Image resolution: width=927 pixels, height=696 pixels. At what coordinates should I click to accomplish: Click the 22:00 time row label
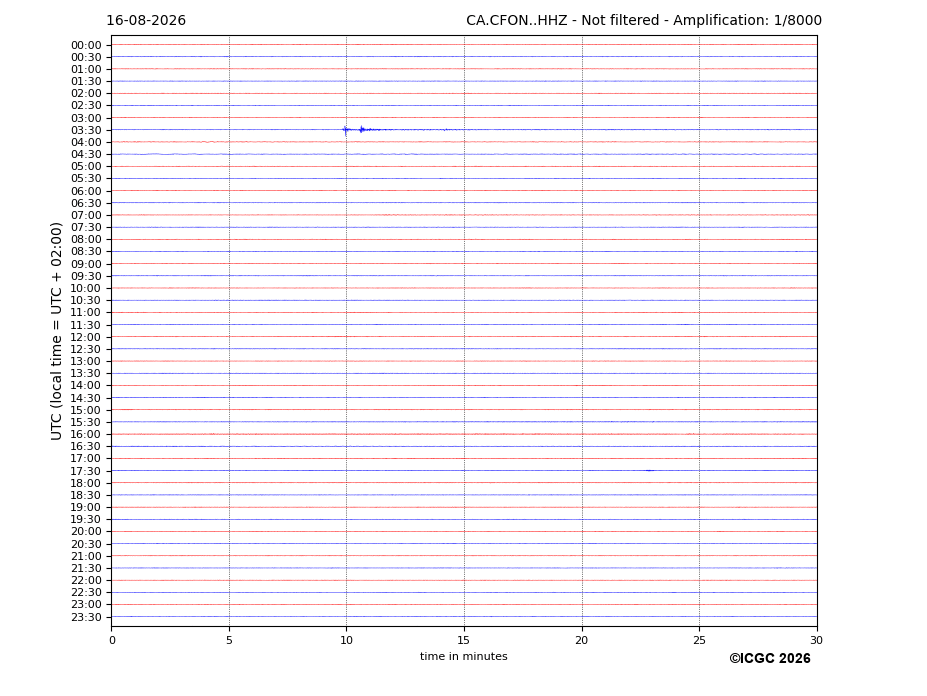click(86, 581)
